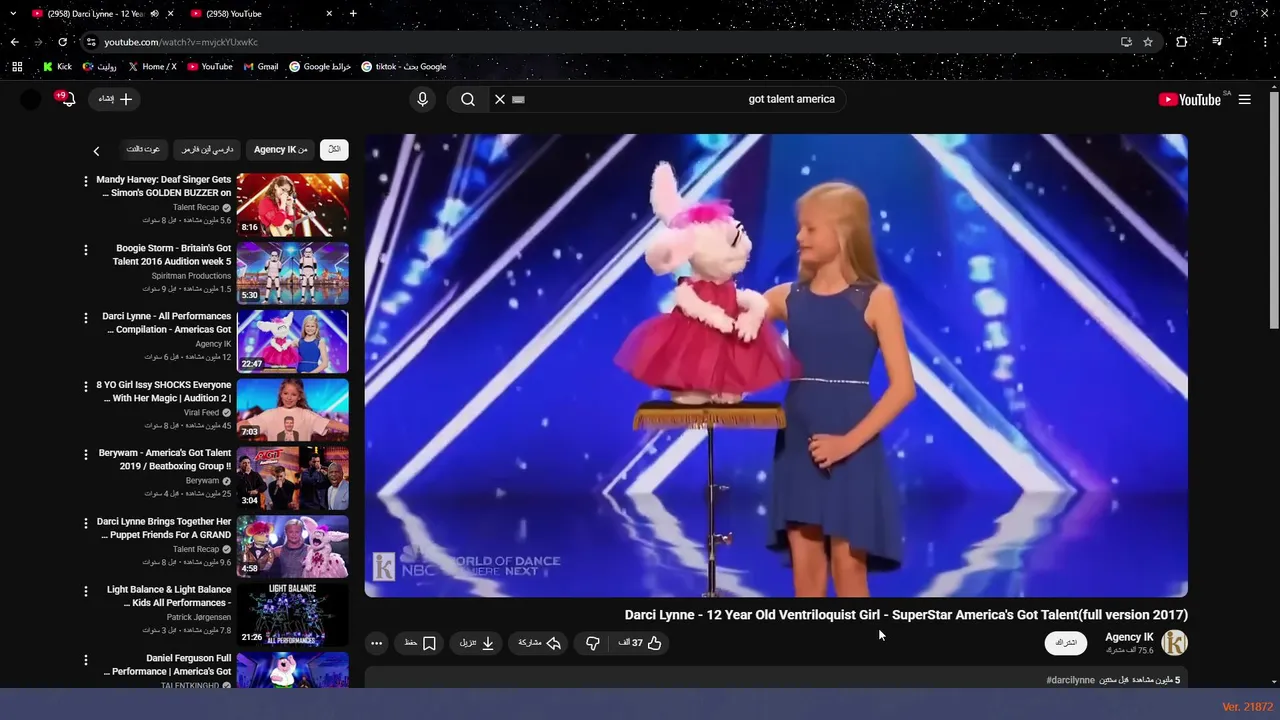Screen dimensions: 1280x720
Task: Open options for Light Balance Kids video
Action: (x=85, y=591)
